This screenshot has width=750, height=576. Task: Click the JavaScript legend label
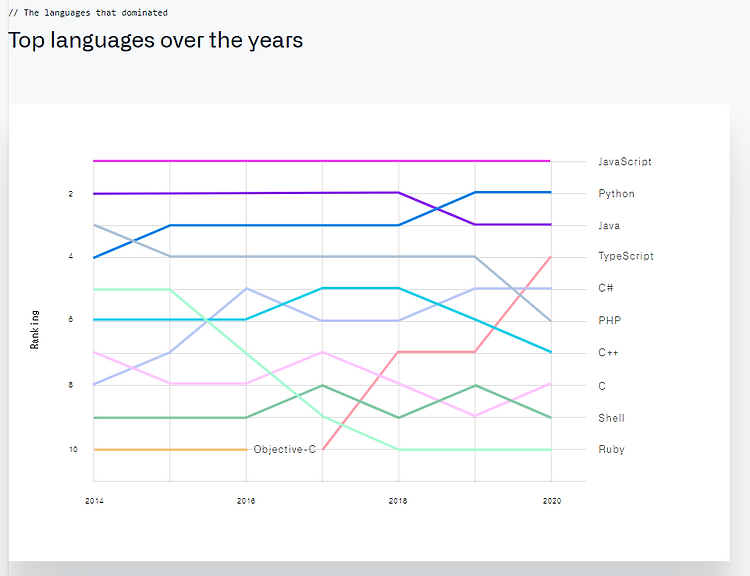[x=625, y=162]
